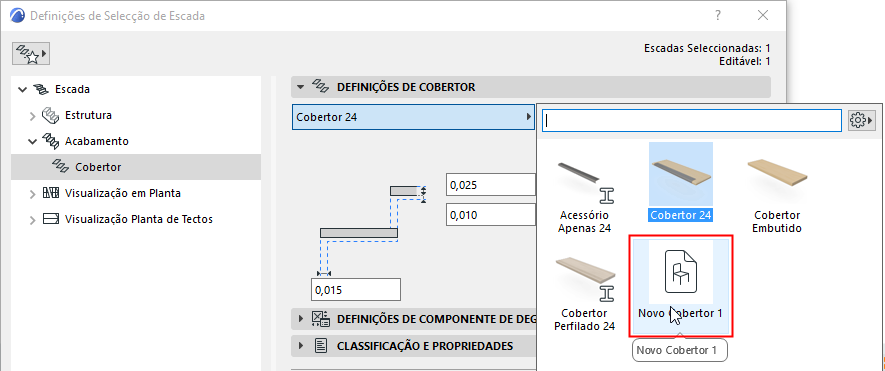Click the 0,015 nosing field
Screen dimensions: 885x371
tap(356, 290)
